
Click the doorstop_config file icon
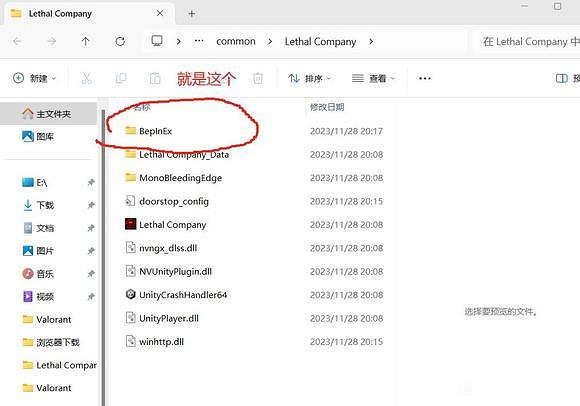[130, 201]
